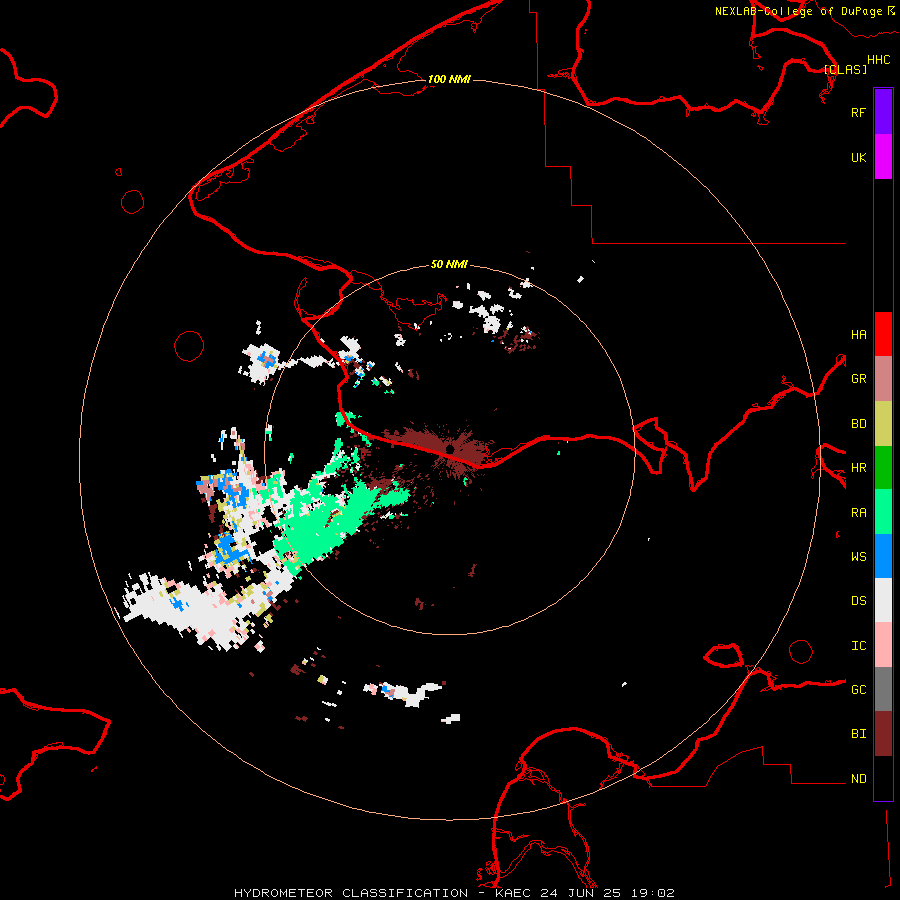This screenshot has height=900, width=900.
Task: Select the GR dusty-pink legend swatch
Action: tap(883, 378)
